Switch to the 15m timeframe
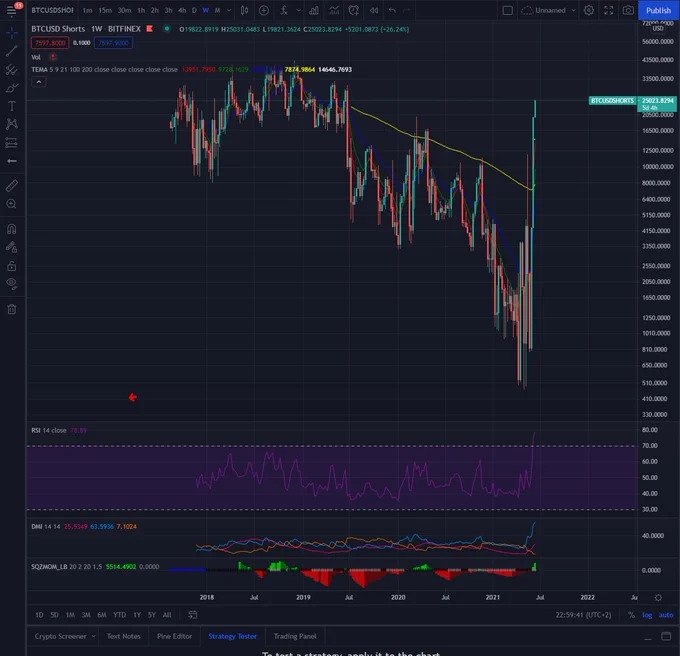 [x=105, y=10]
